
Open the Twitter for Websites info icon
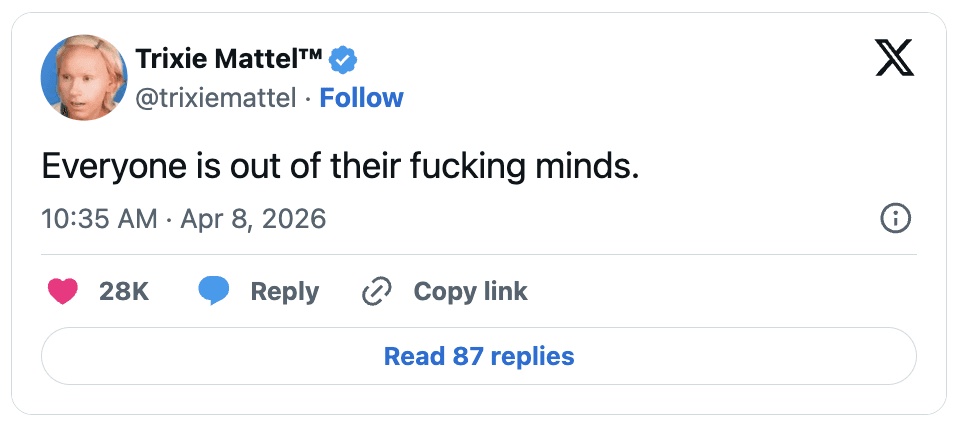click(x=894, y=218)
